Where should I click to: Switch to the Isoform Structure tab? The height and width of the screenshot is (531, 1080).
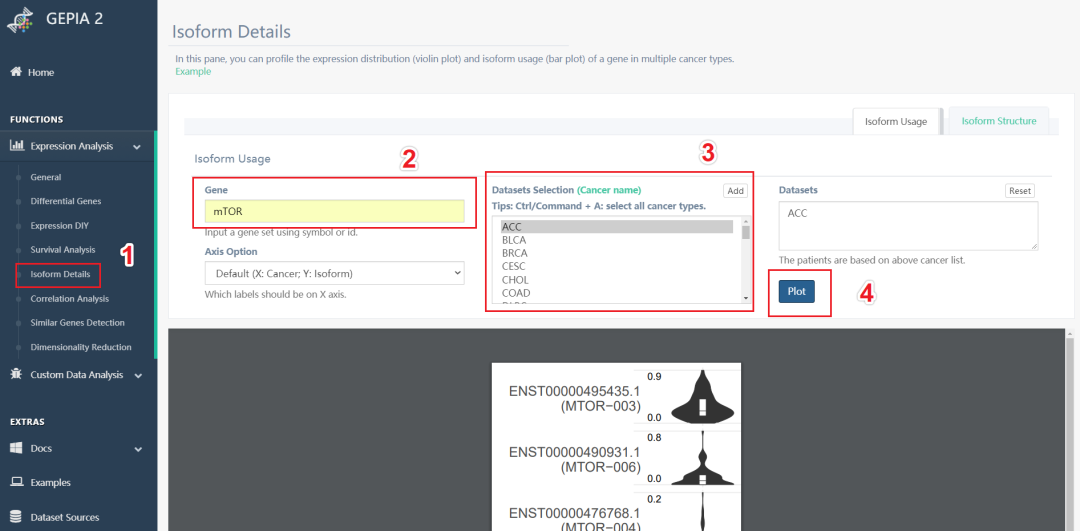pos(999,121)
